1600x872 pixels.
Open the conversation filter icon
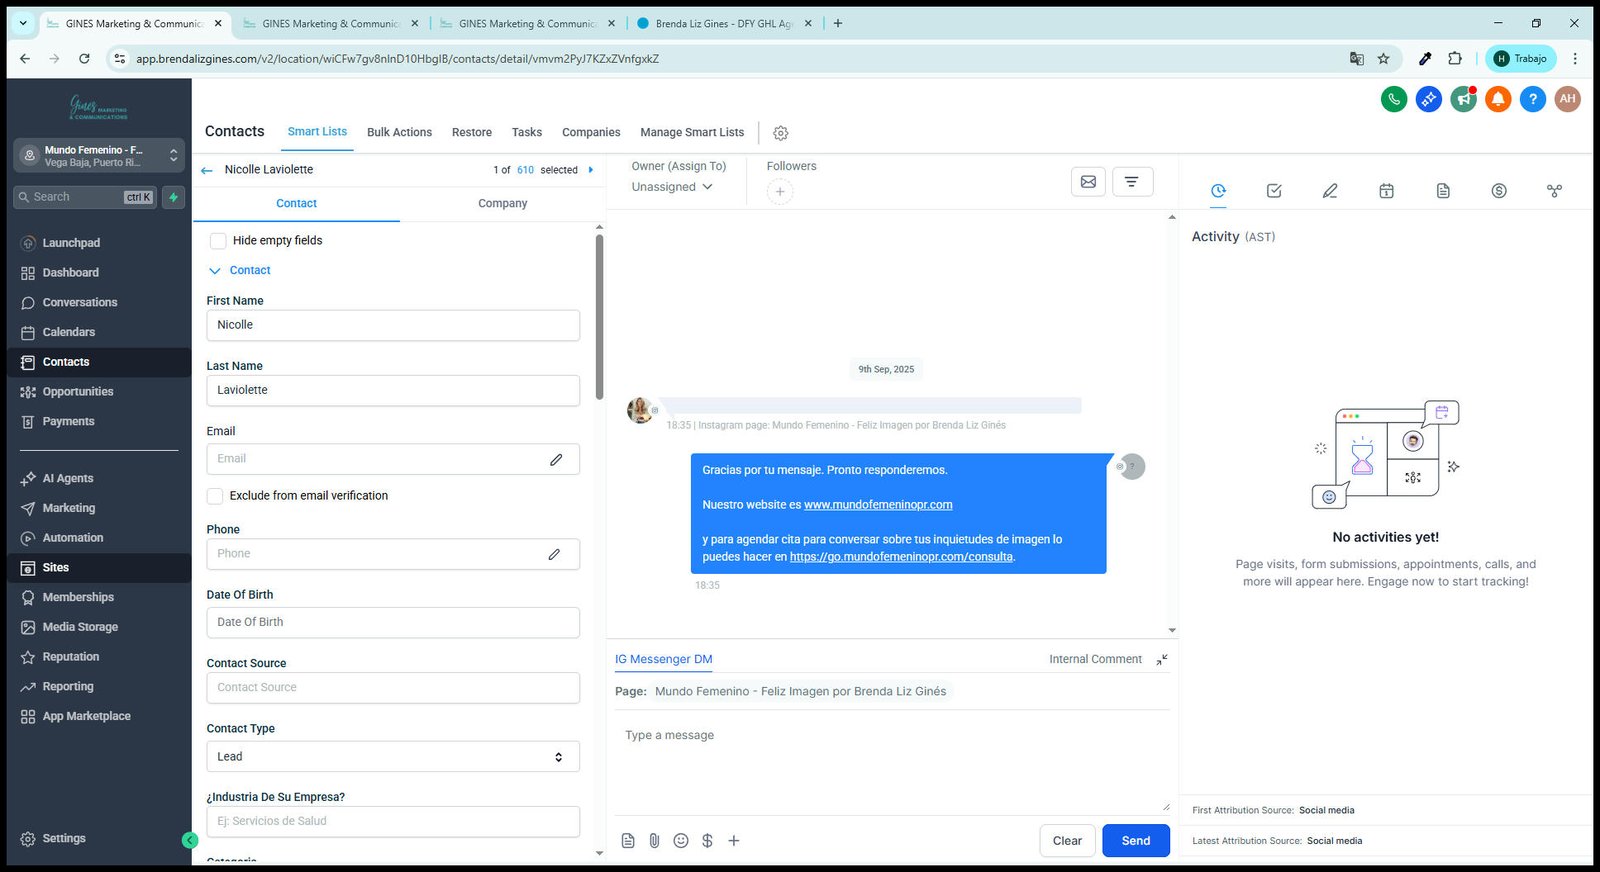pos(1132,182)
